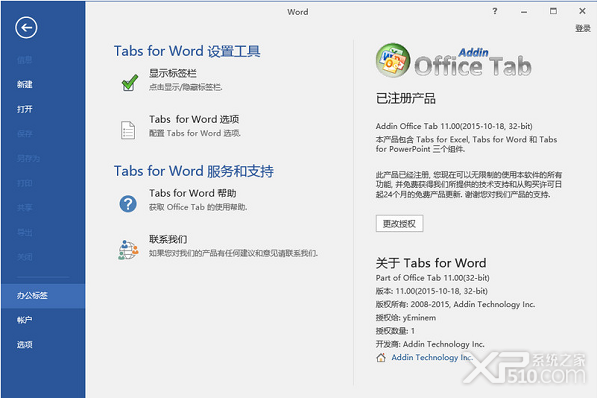The image size is (600, 398).
Task: Click the Tabs for Word 帮助 title
Action: 193,193
